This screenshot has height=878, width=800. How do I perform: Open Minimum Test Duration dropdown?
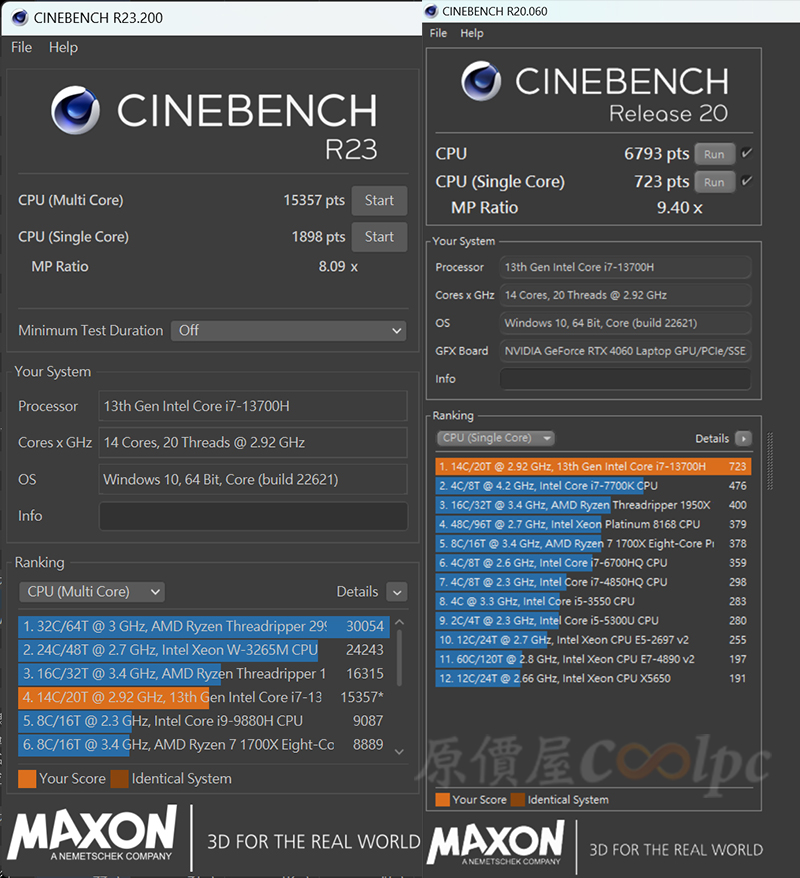pyautogui.click(x=288, y=330)
